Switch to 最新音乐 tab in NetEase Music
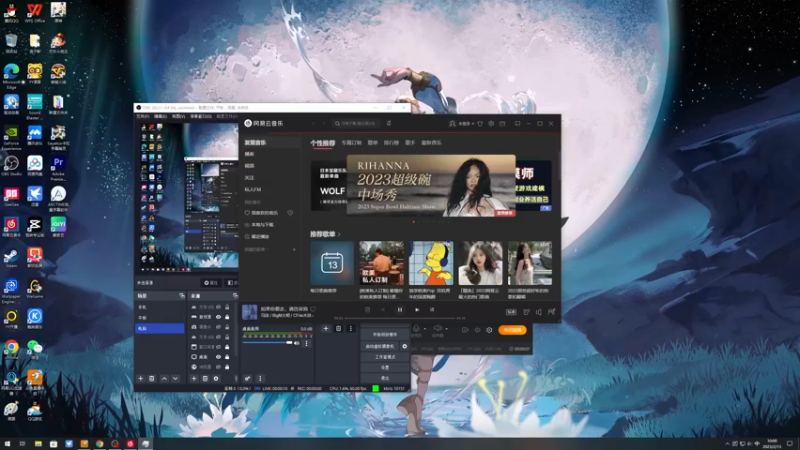This screenshot has height=450, width=800. point(431,143)
